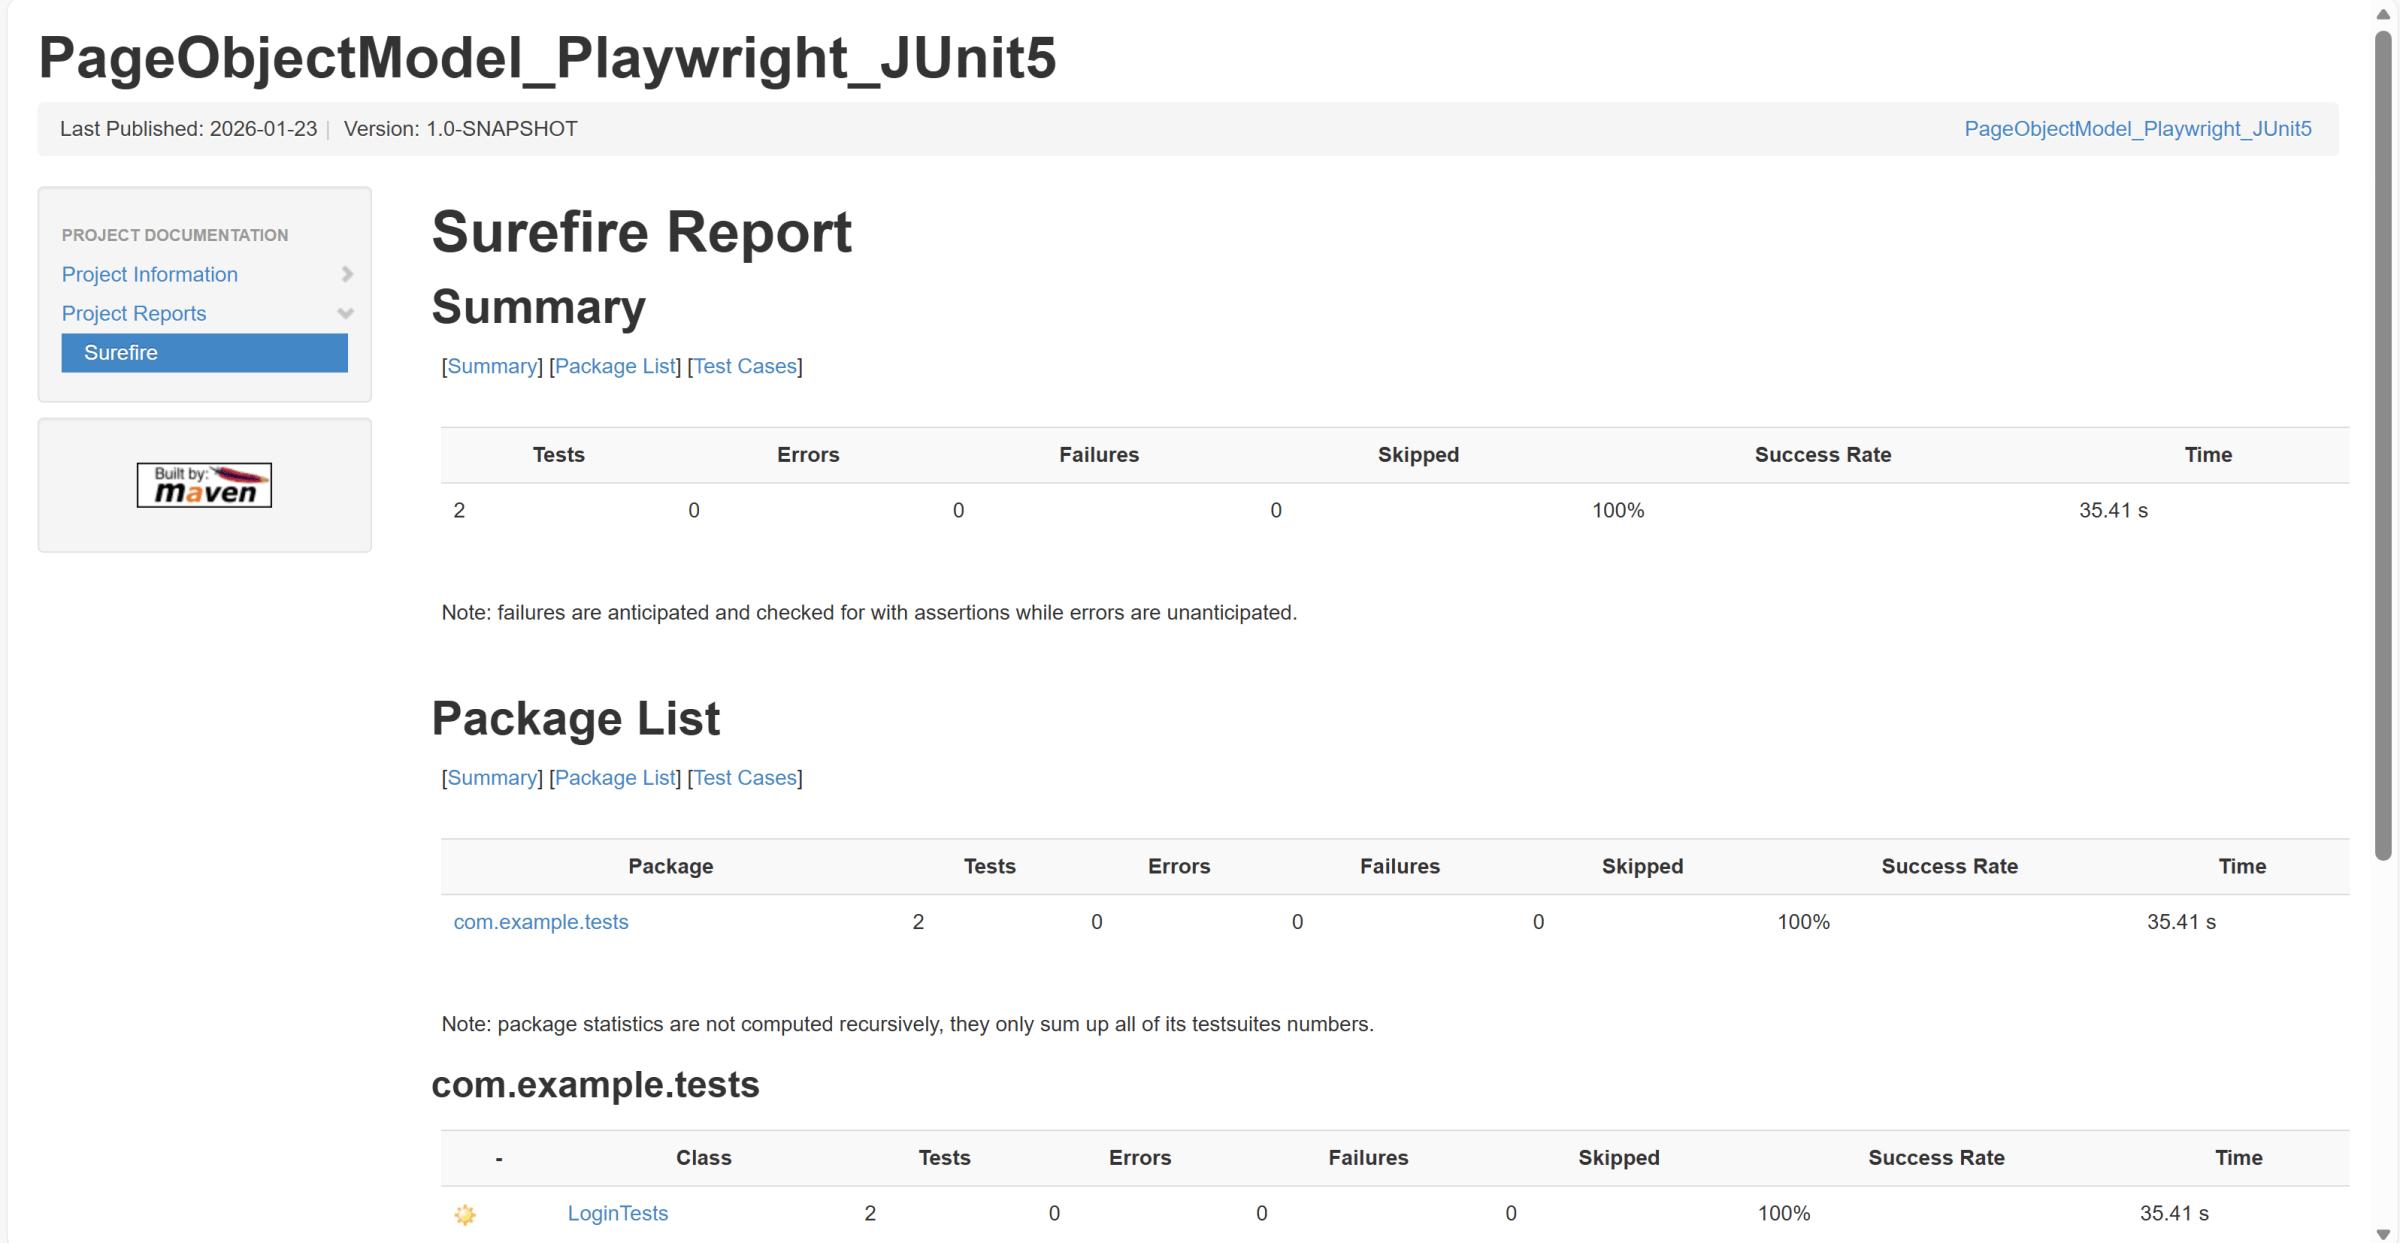Click Package List link under Package List heading
This screenshot has height=1243, width=2400.
pyautogui.click(x=615, y=778)
